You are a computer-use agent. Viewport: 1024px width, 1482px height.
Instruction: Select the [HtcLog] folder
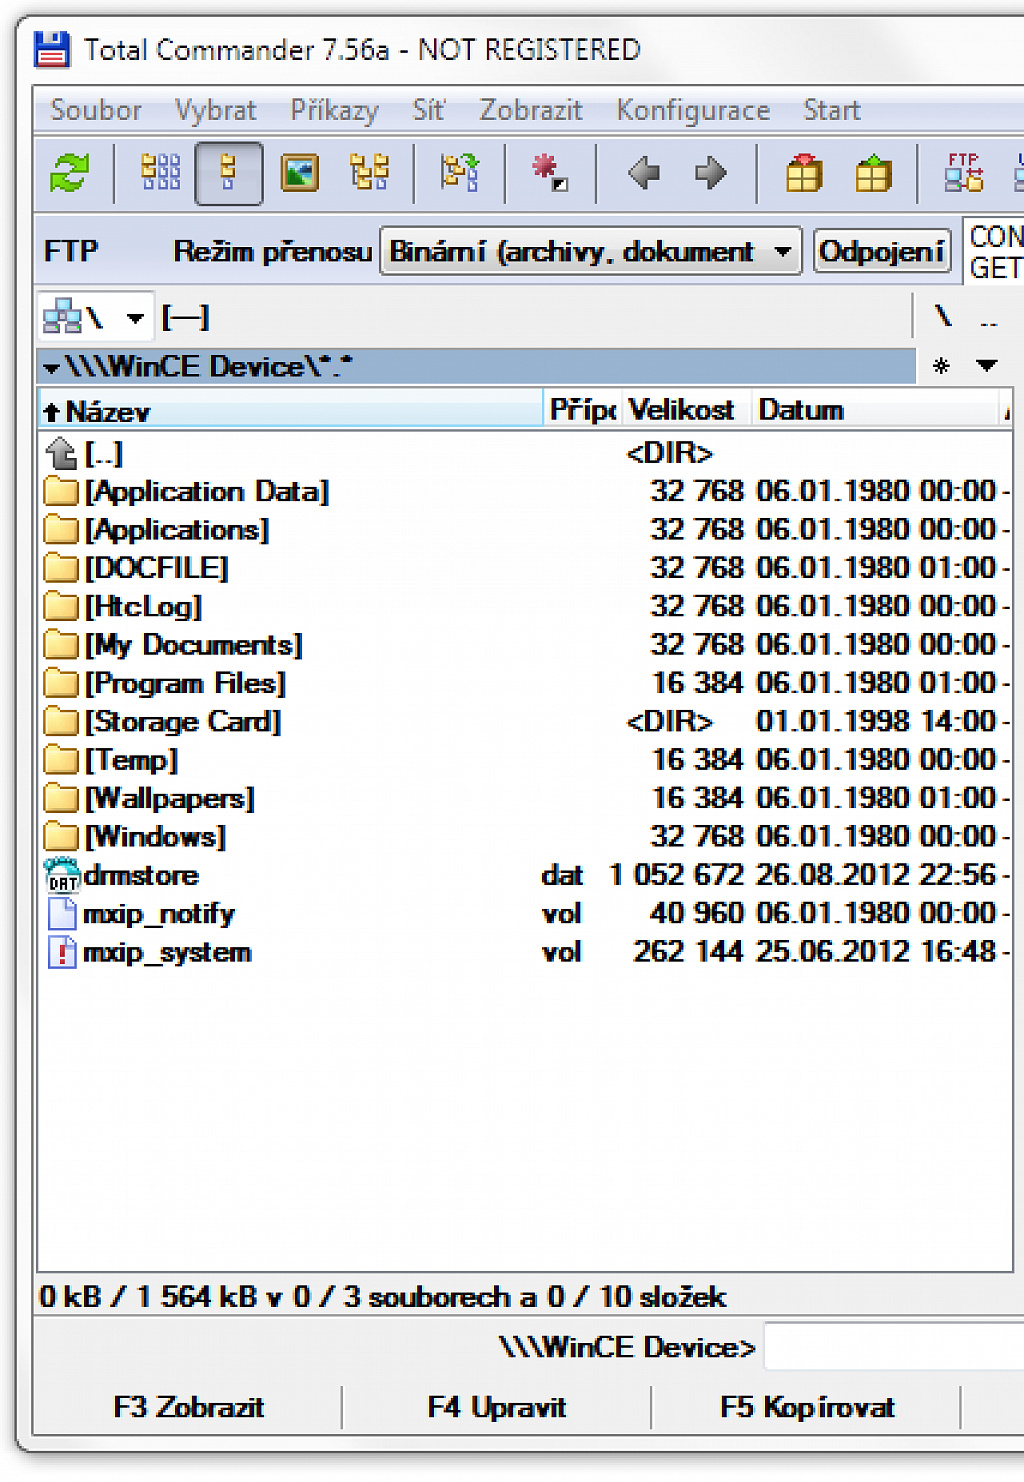point(525,606)
